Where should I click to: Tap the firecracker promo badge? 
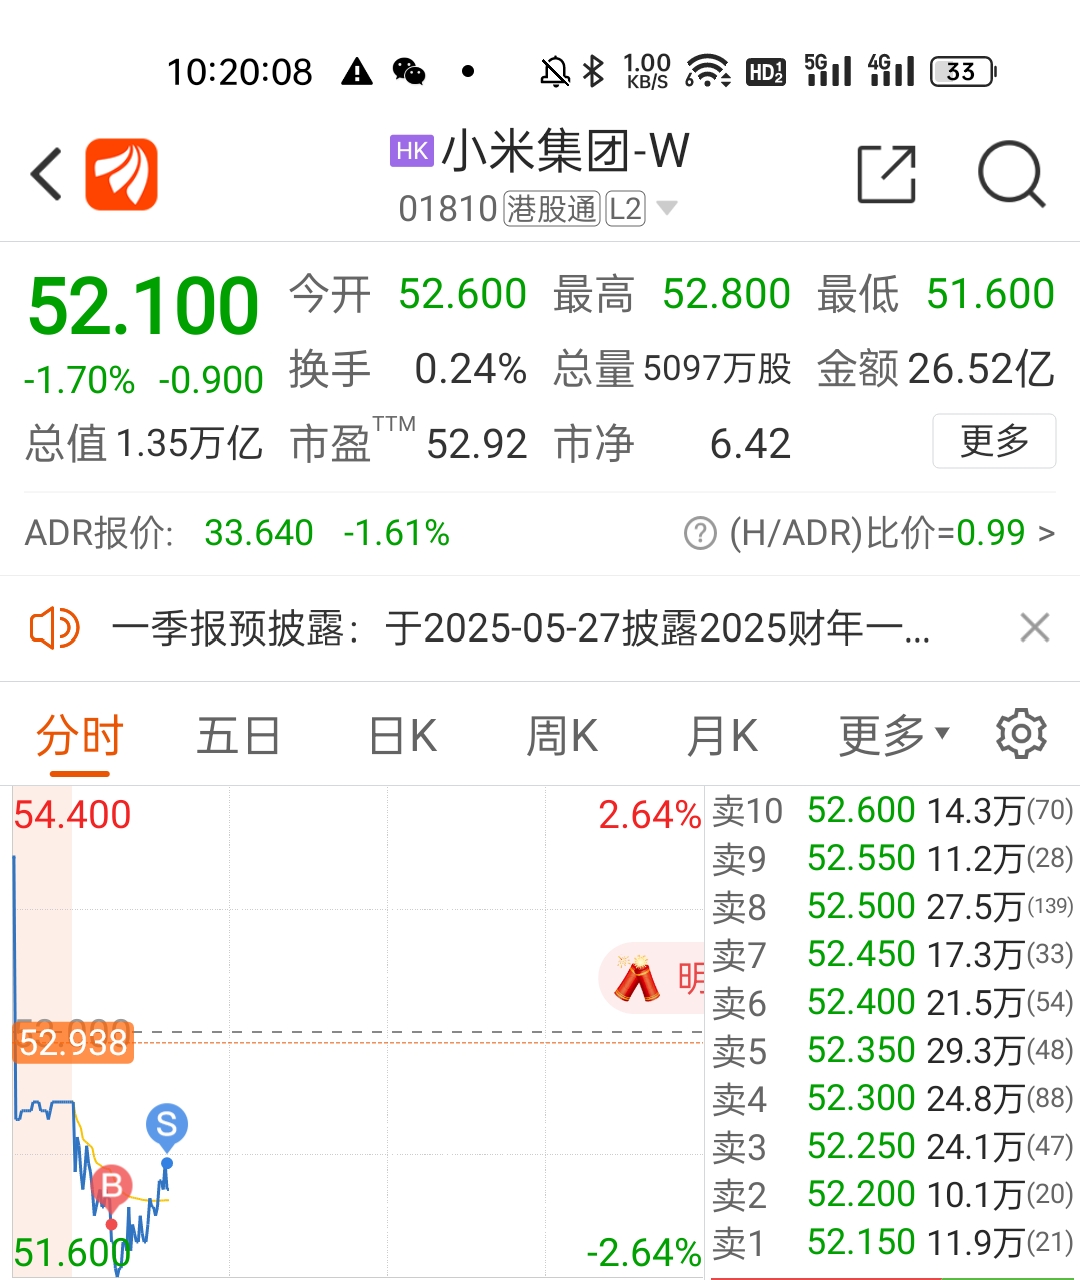coord(652,978)
